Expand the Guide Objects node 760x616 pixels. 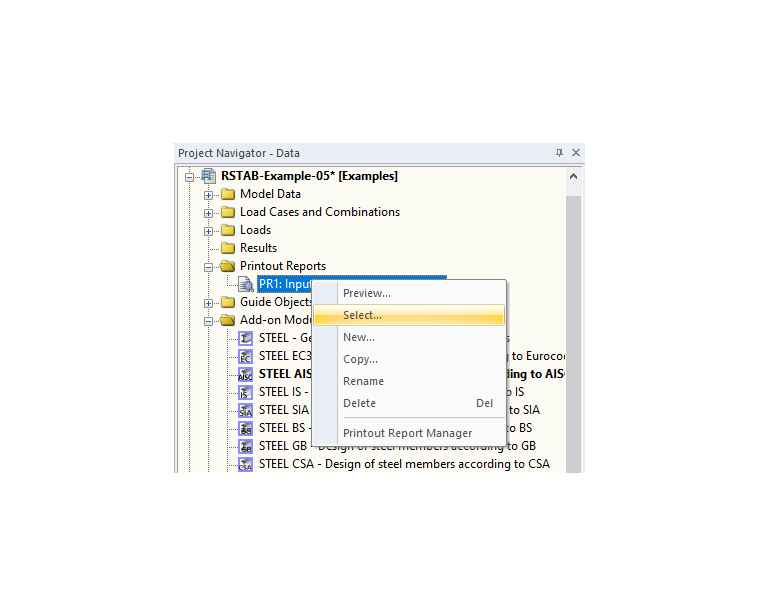[208, 303]
